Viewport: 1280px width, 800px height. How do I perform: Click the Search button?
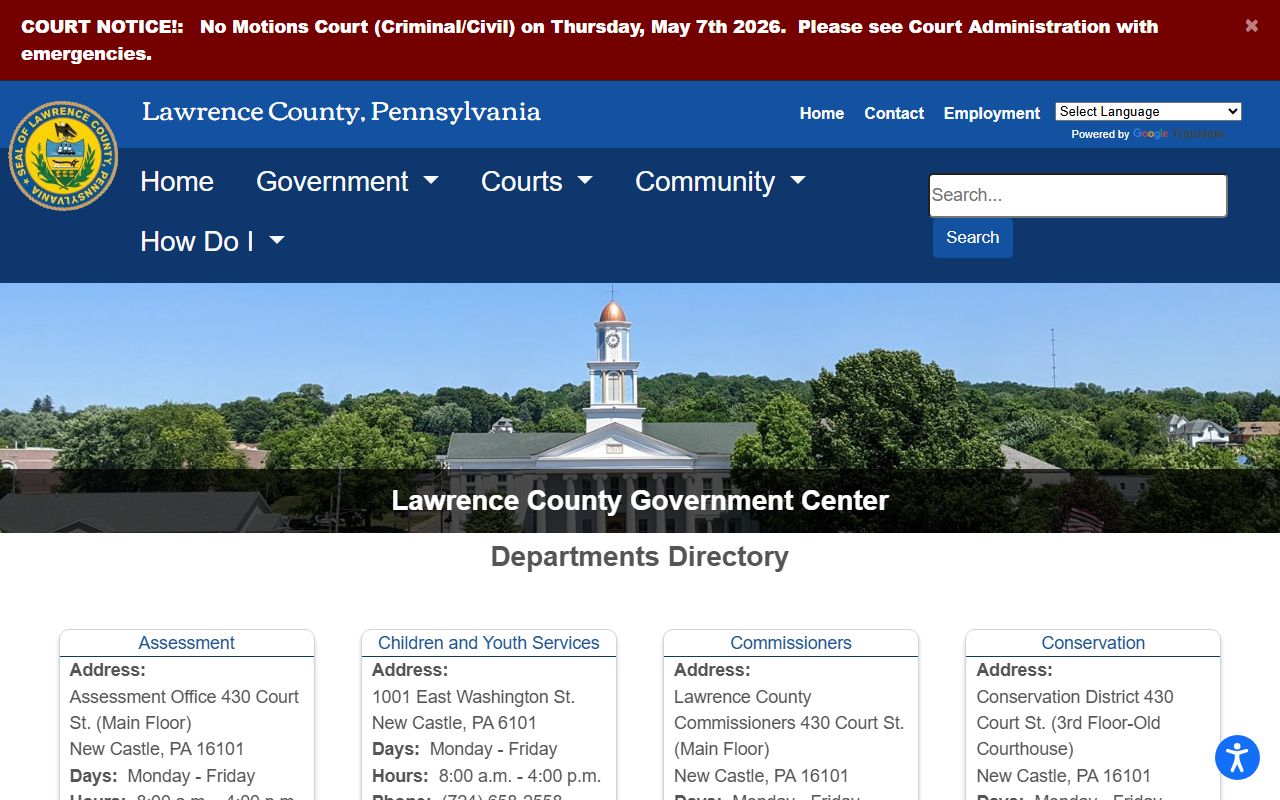coord(973,238)
